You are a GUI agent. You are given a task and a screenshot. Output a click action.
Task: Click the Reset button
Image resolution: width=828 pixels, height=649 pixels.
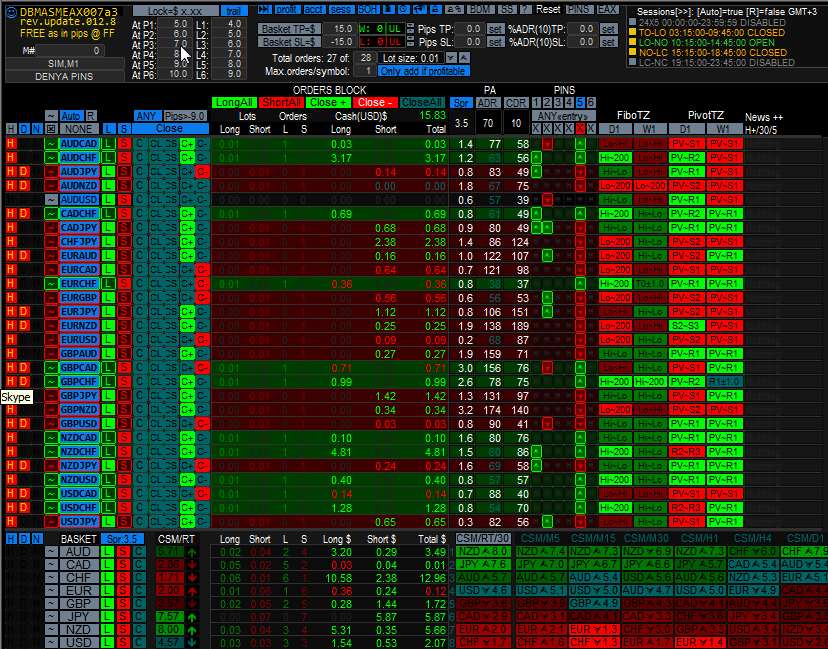[x=549, y=9]
